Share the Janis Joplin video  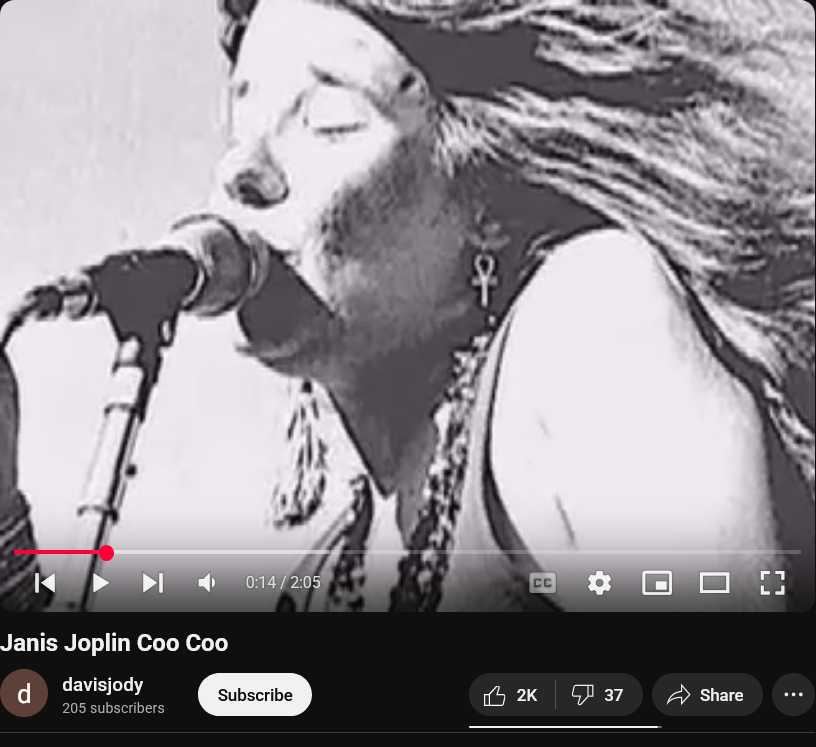click(x=707, y=695)
